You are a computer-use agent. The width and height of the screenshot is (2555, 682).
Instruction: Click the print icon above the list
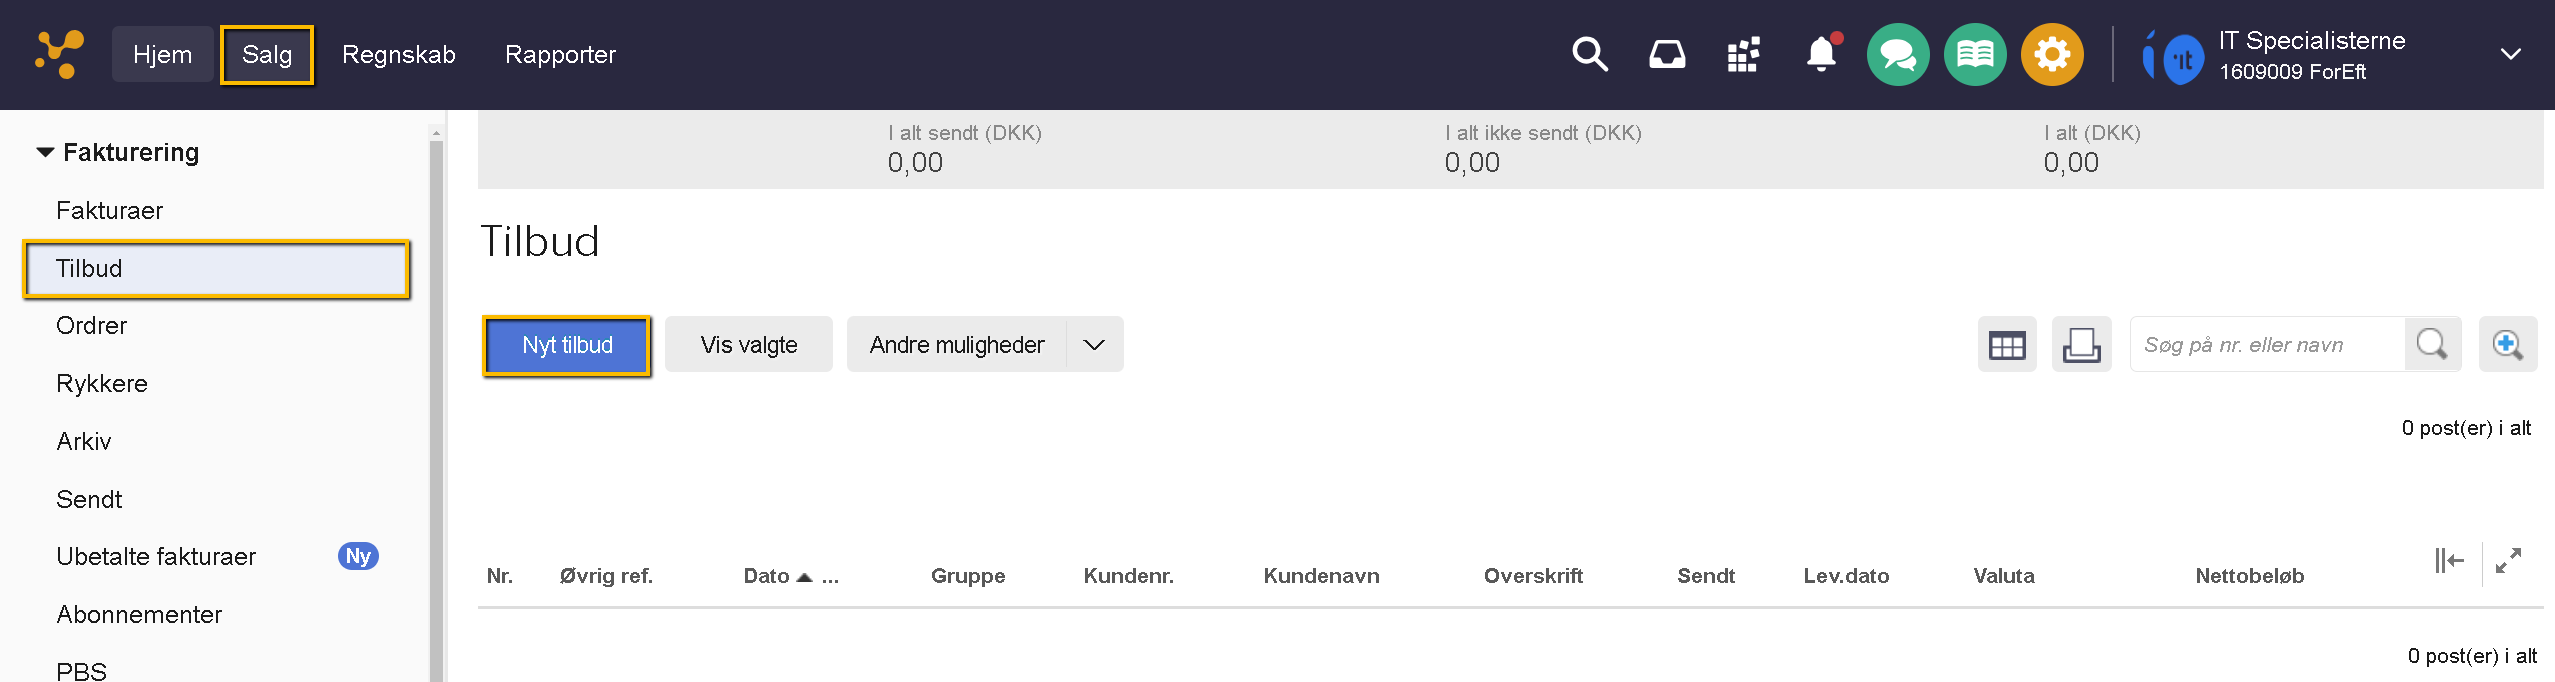2081,345
